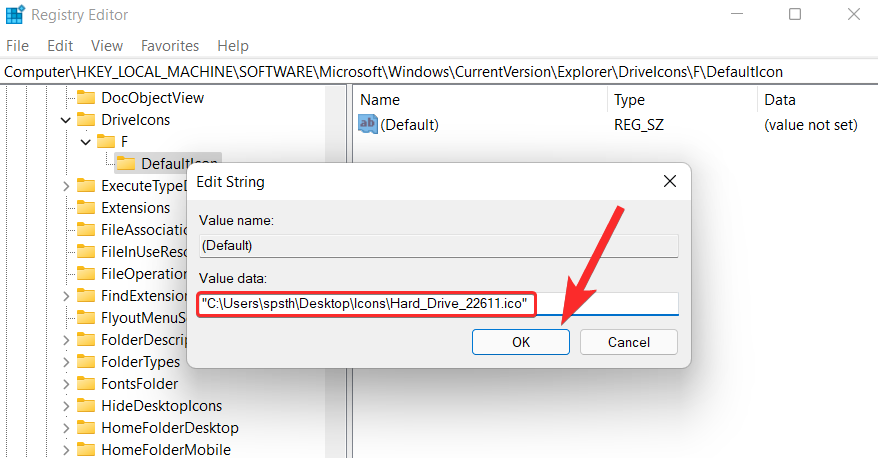Image resolution: width=878 pixels, height=458 pixels.
Task: Cancel the Edit String dialog
Action: coord(629,342)
